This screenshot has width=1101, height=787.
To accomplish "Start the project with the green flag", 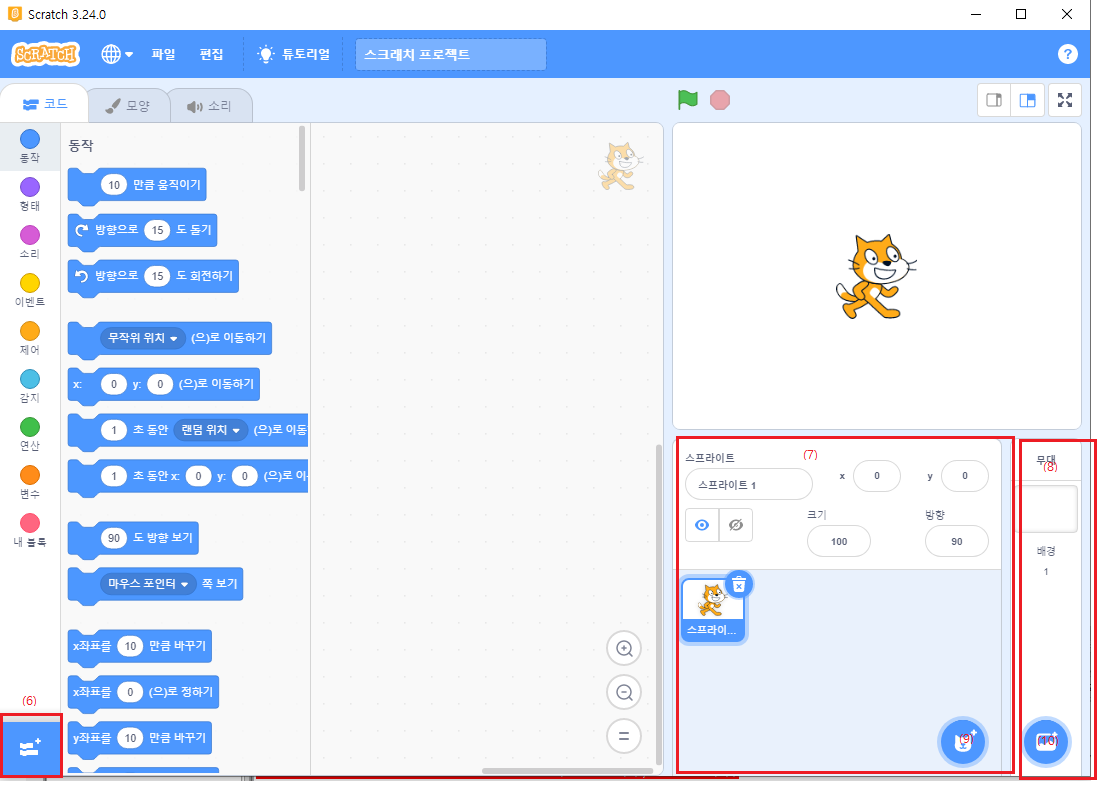I will tap(687, 100).
